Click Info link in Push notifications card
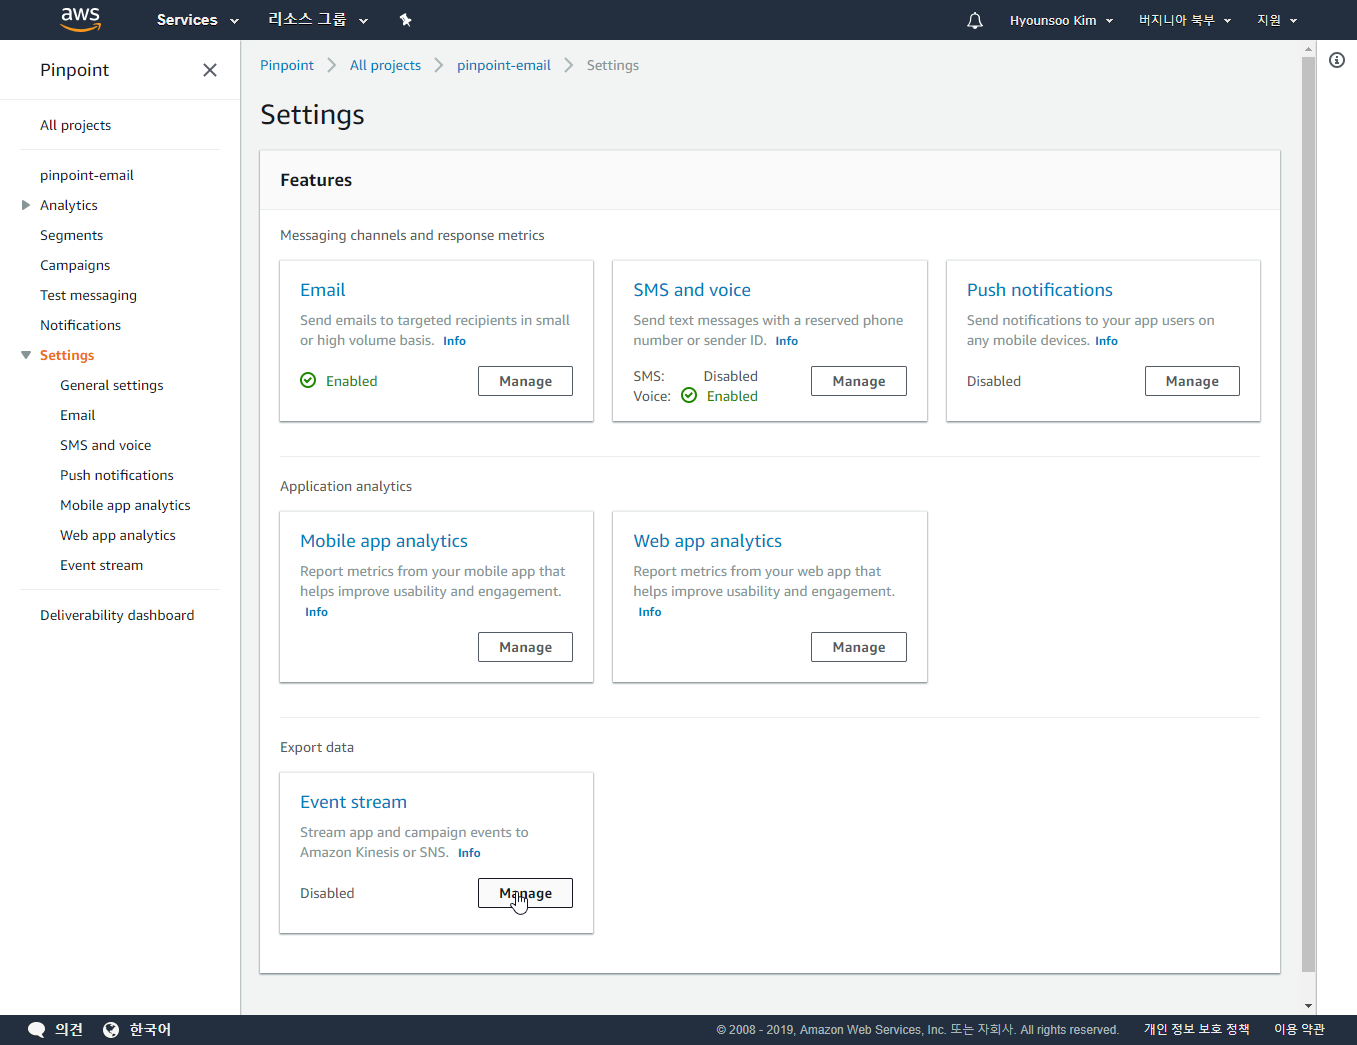This screenshot has height=1045, width=1357. (1106, 341)
